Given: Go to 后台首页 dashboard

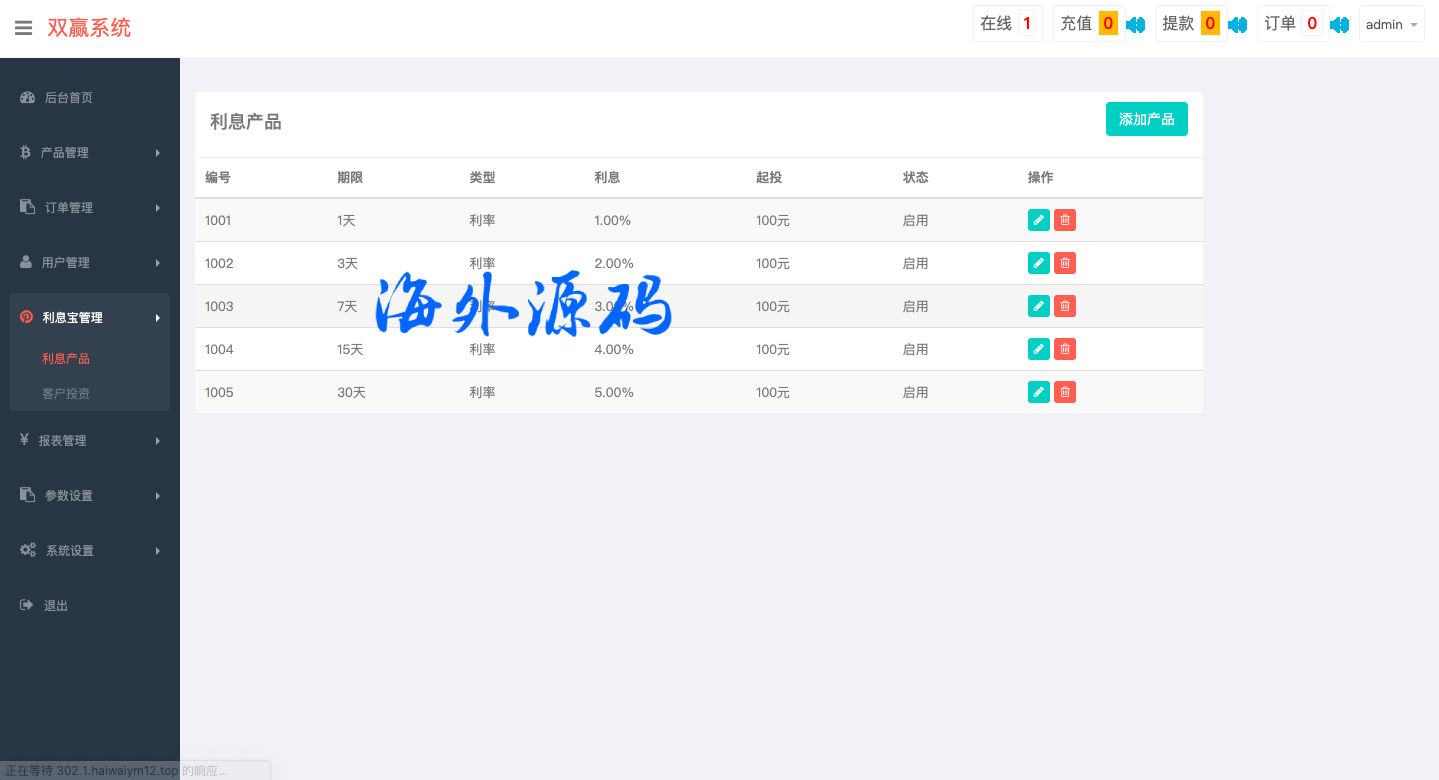Looking at the screenshot, I should pos(68,98).
